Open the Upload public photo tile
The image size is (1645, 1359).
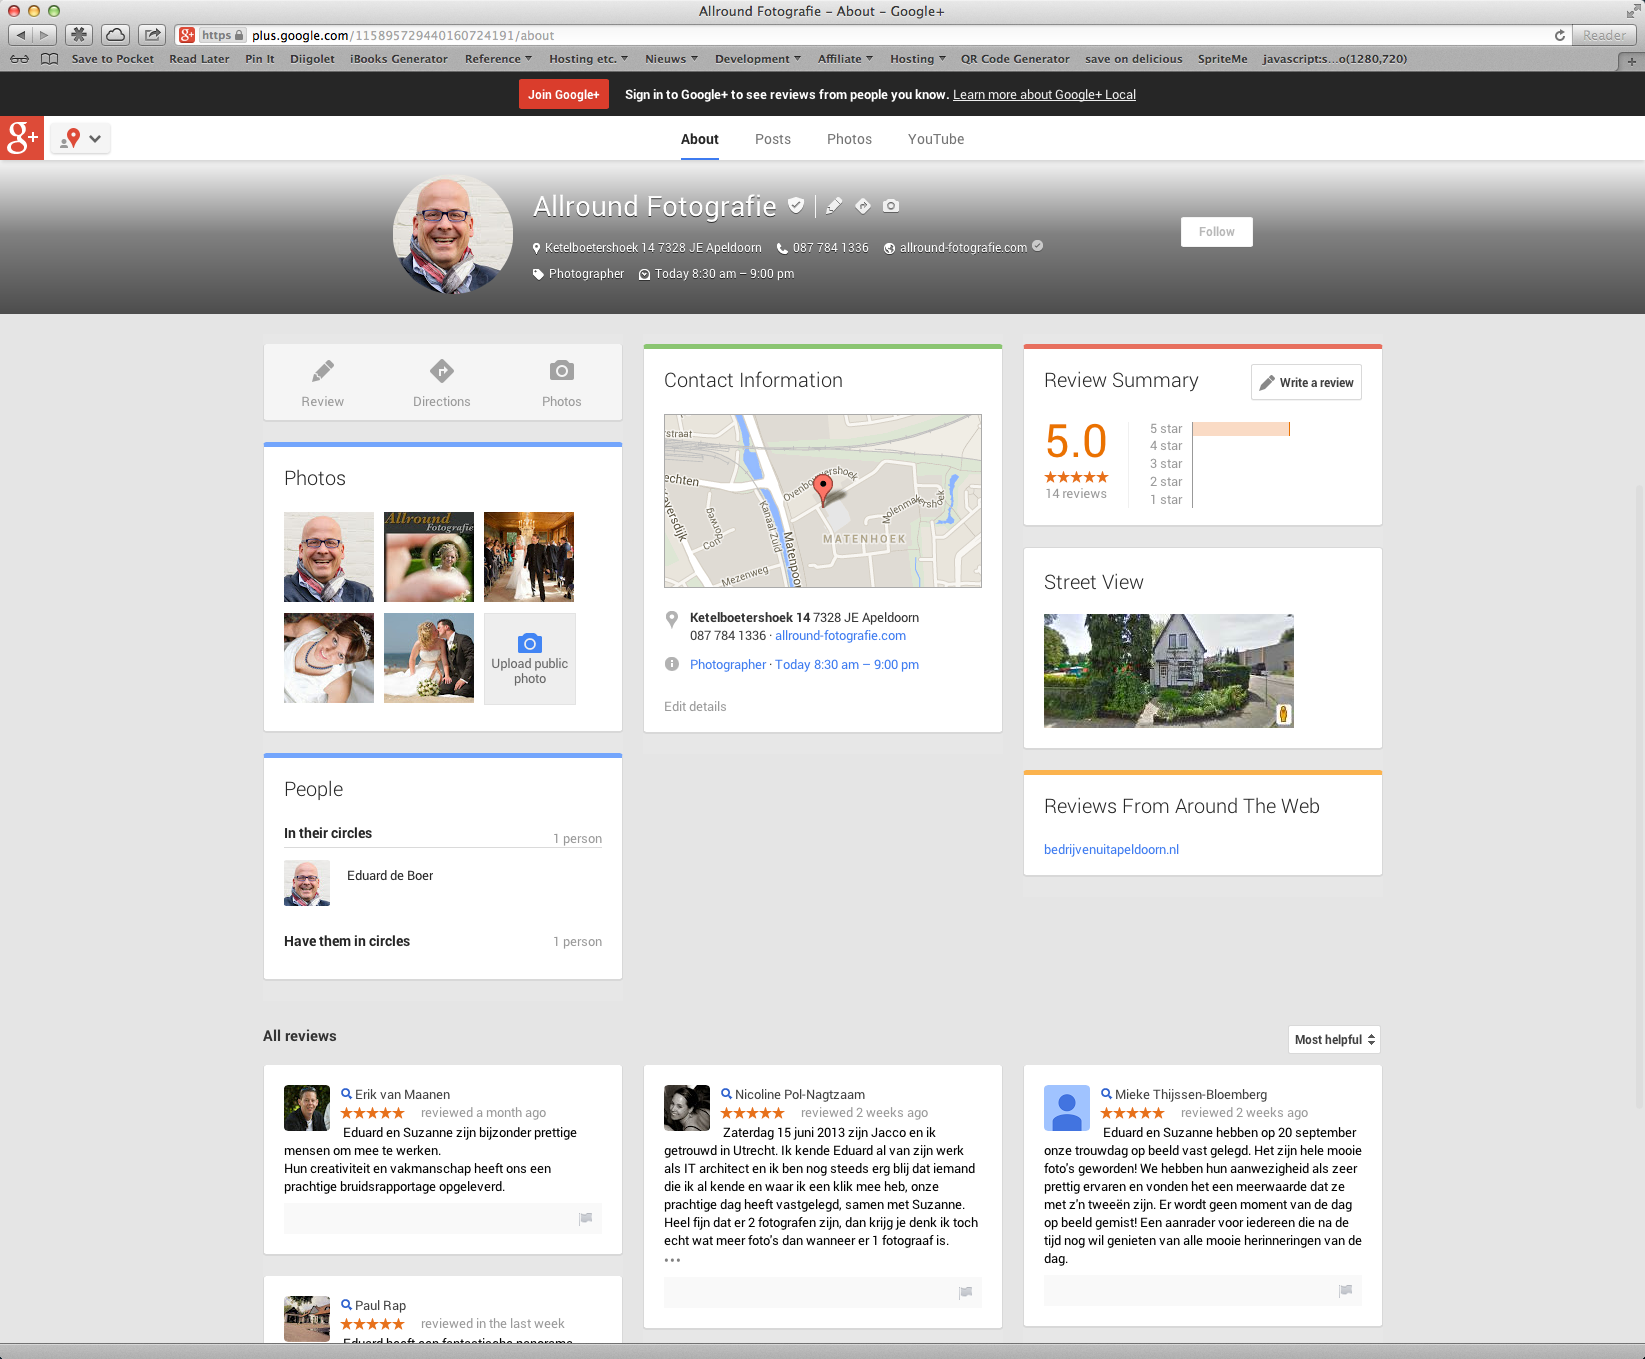[x=530, y=659]
